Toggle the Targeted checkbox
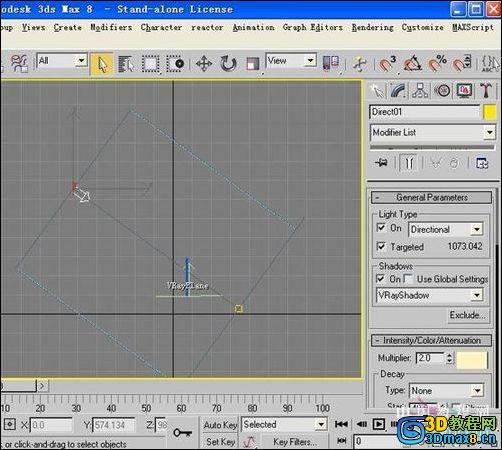 (381, 246)
